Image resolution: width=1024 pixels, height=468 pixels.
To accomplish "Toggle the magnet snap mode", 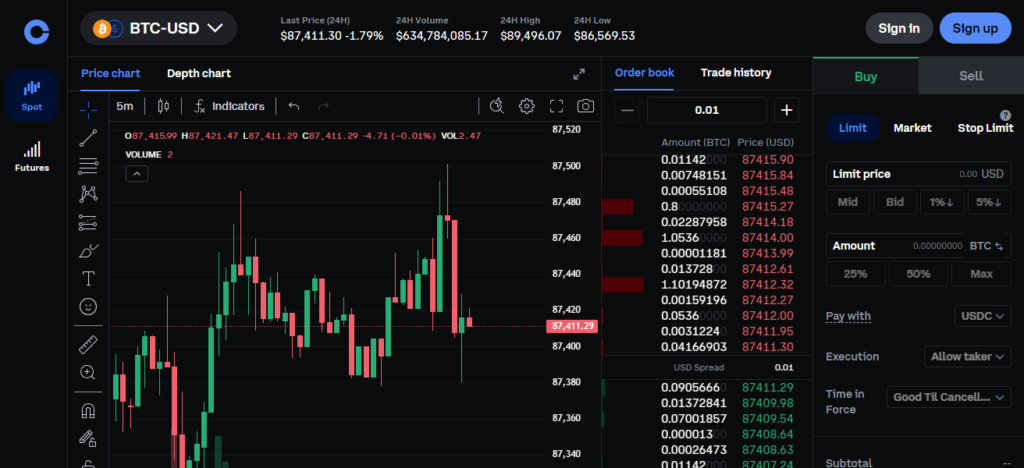I will click(88, 411).
